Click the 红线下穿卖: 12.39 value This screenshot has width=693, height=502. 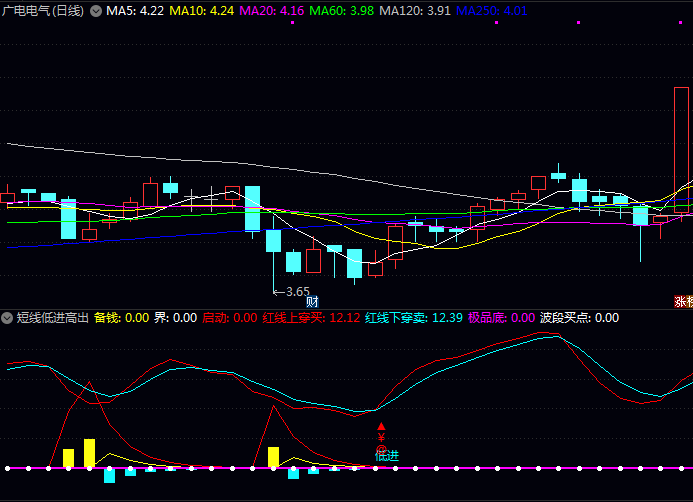414,318
